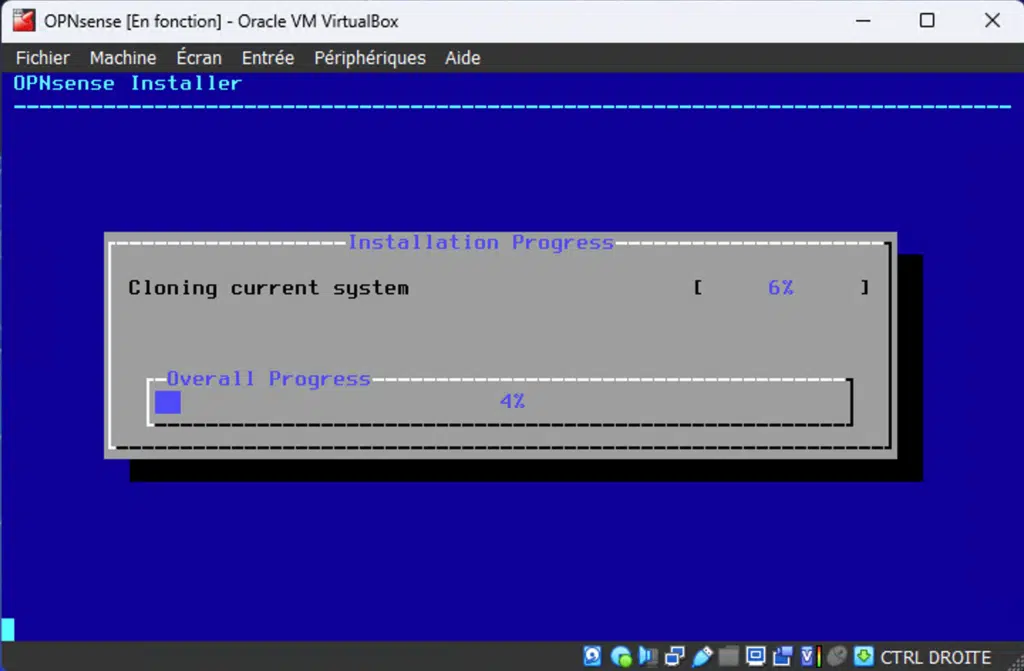1024x671 pixels.
Task: Click the CTRL DROITE host key label
Action: coord(935,657)
